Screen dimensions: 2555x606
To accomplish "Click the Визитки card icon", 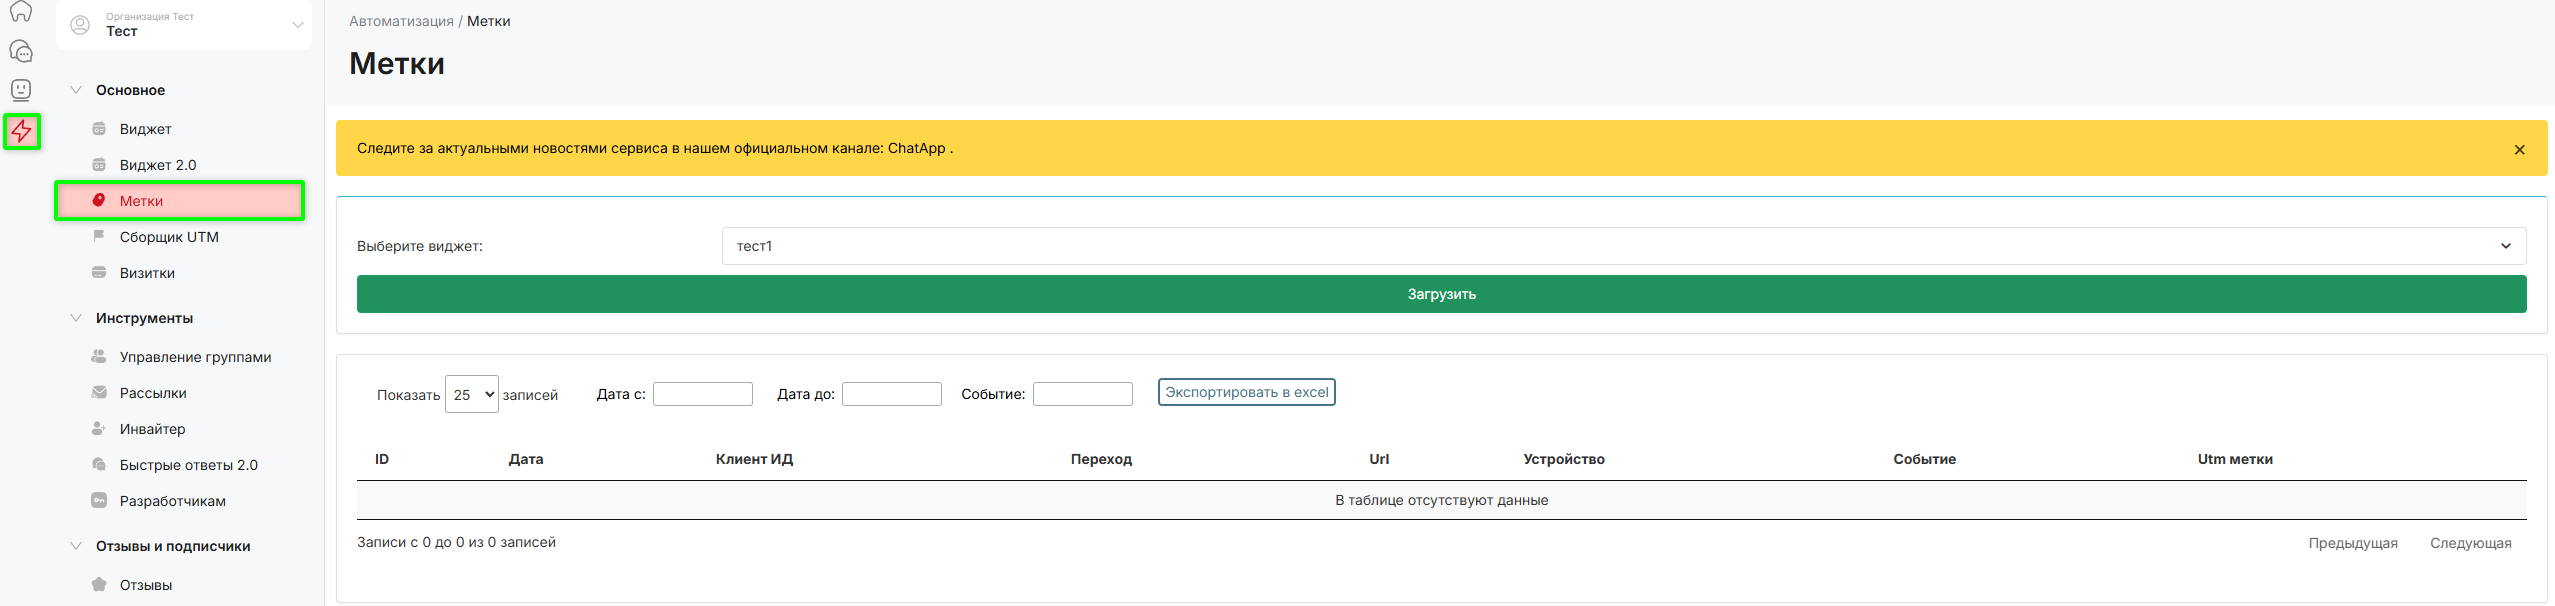I will [x=99, y=273].
